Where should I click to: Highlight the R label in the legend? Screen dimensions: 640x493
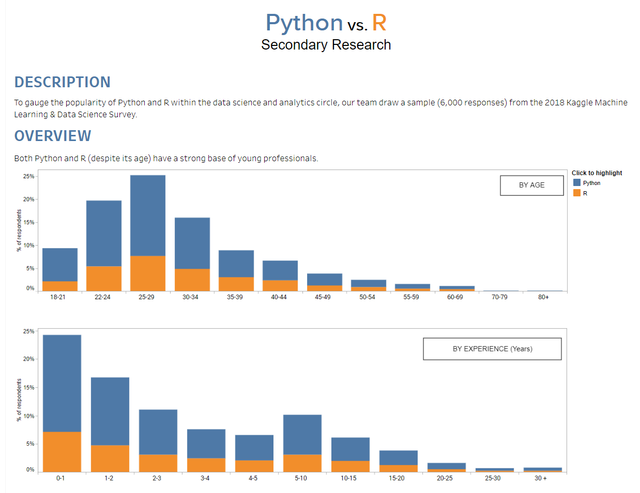pyautogui.click(x=586, y=193)
